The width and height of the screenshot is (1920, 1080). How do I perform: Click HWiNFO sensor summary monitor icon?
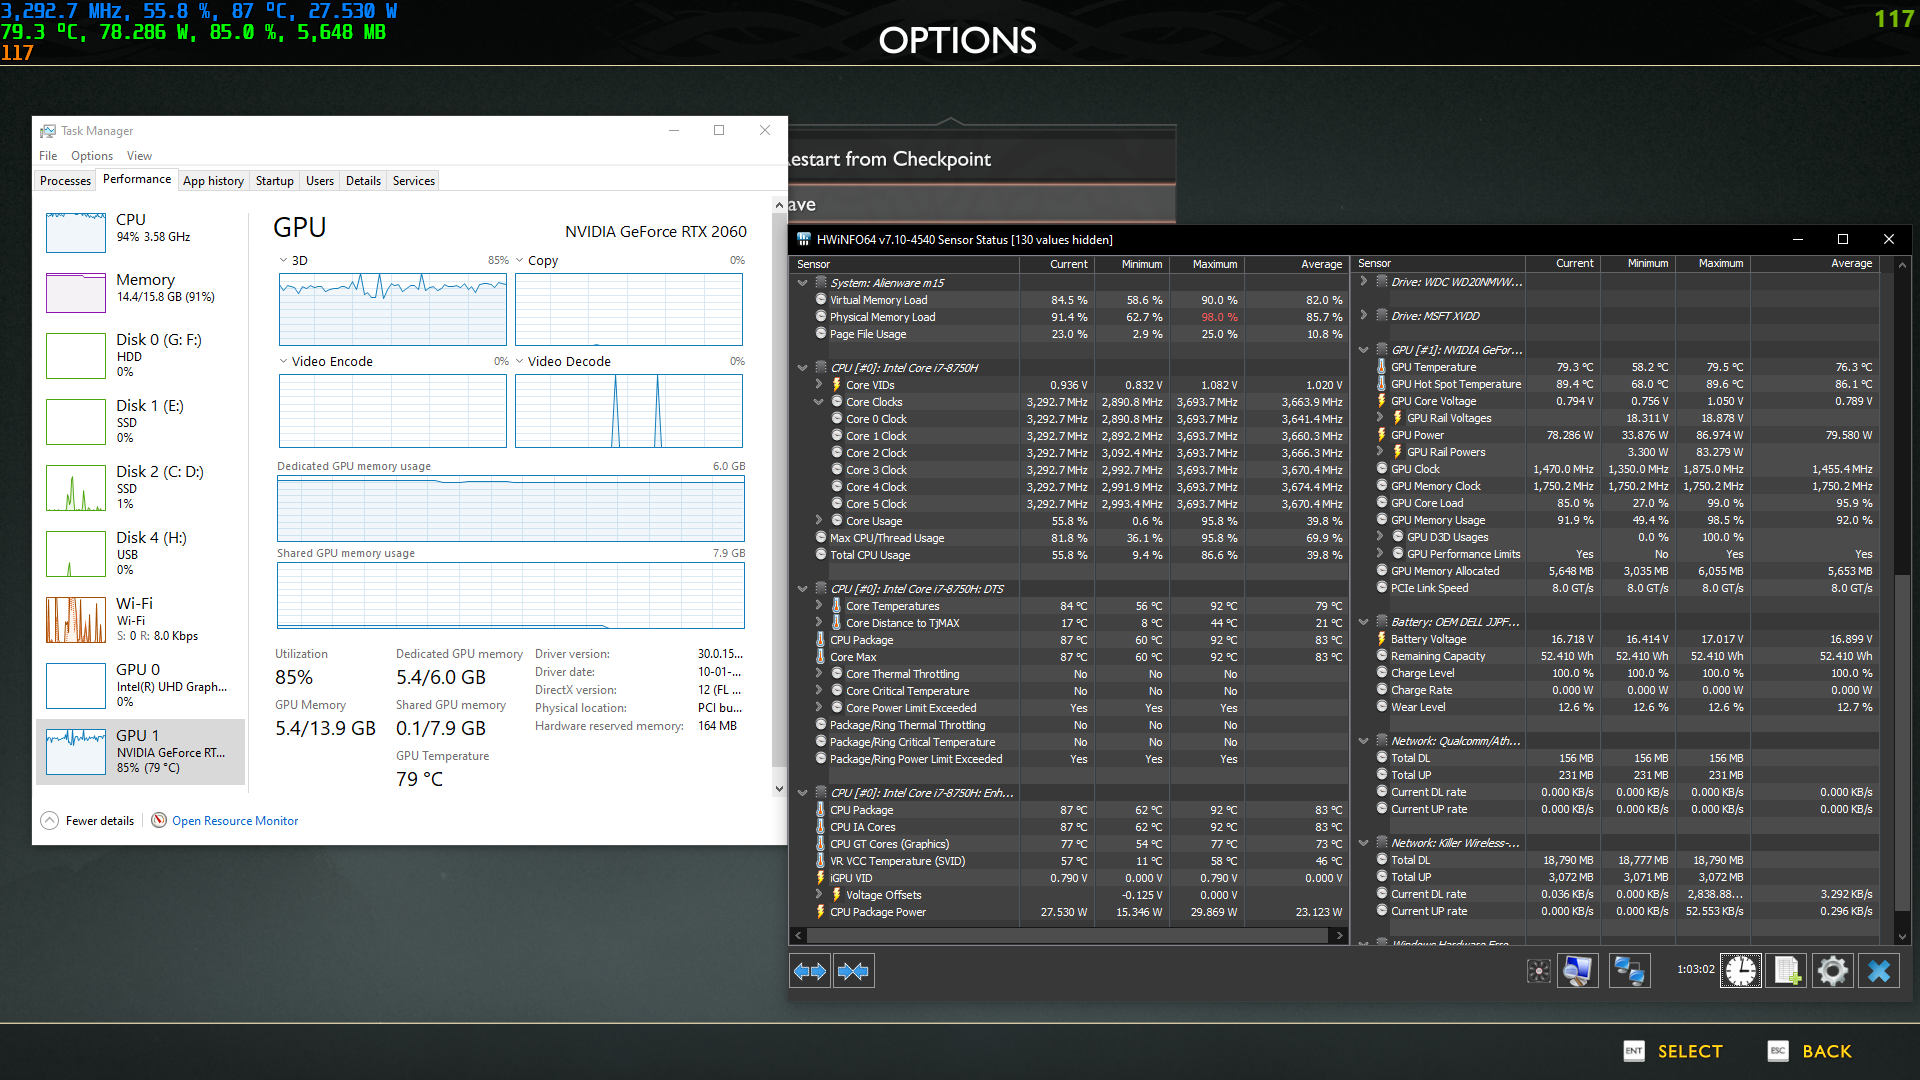(1578, 971)
